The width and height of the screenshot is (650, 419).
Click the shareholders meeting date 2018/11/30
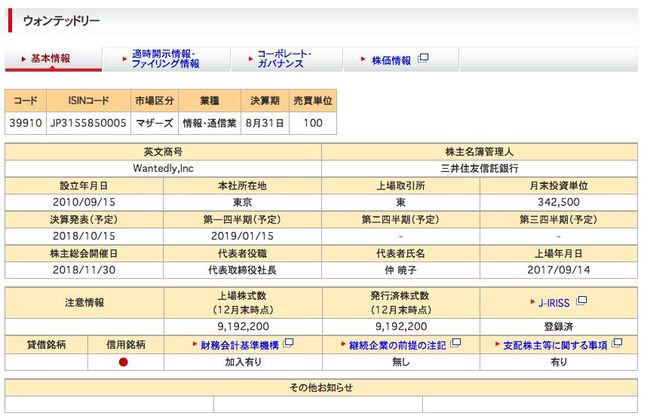click(84, 270)
